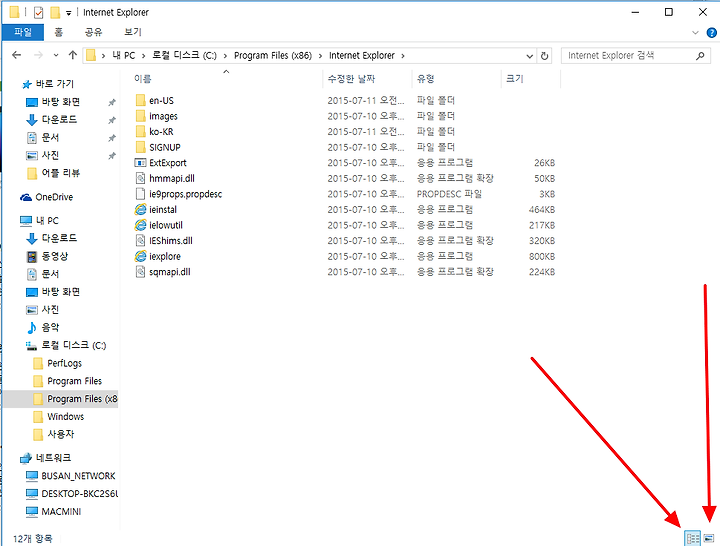Image resolution: width=720 pixels, height=546 pixels.
Task: Open quick access toolbar customize dropdown
Action: [x=68, y=13]
